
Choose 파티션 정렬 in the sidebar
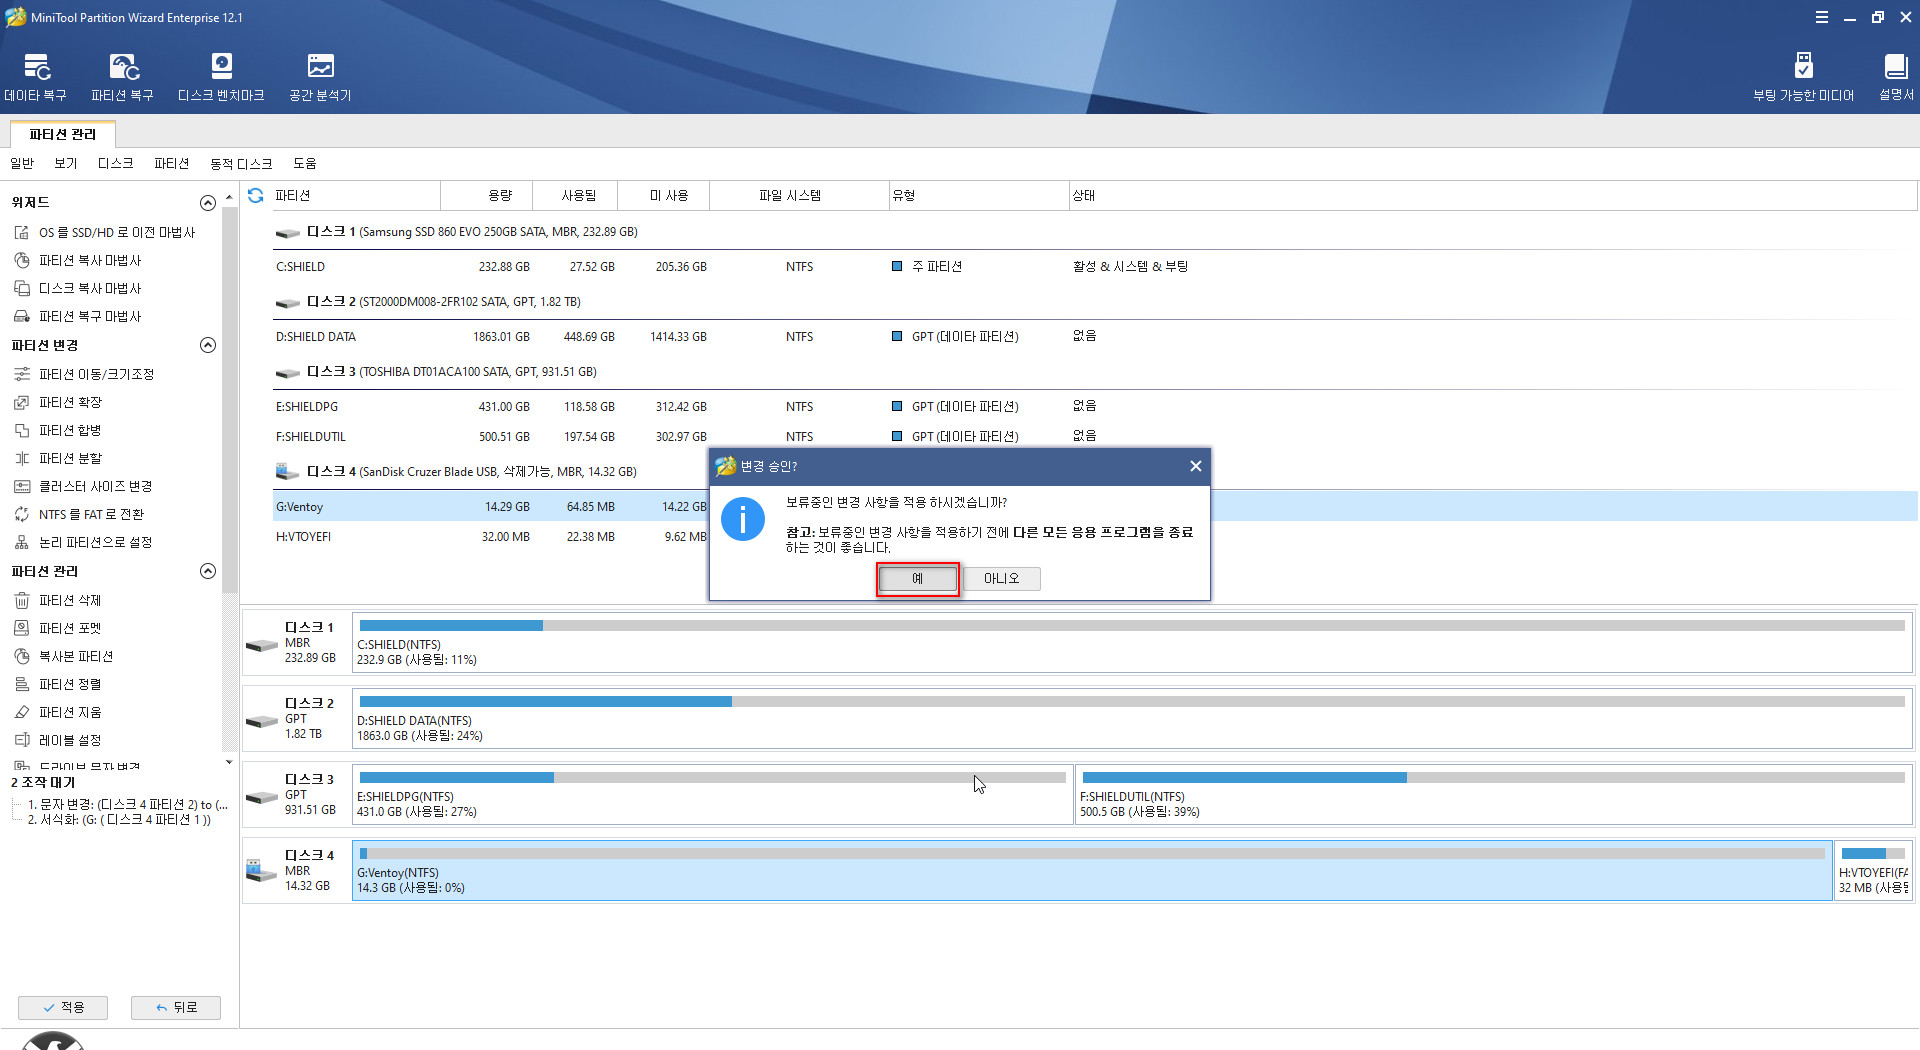[59, 684]
